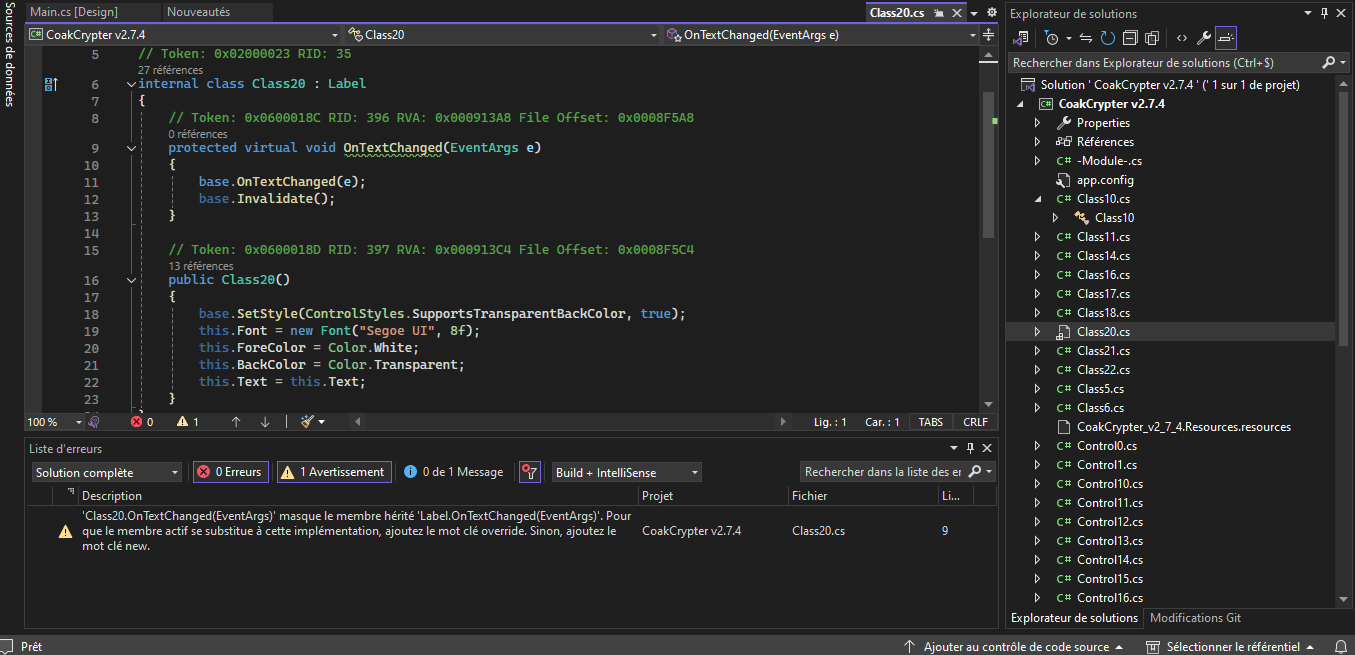Click the code cleanup broom icon
This screenshot has height=655, width=1355.
click(x=308, y=422)
